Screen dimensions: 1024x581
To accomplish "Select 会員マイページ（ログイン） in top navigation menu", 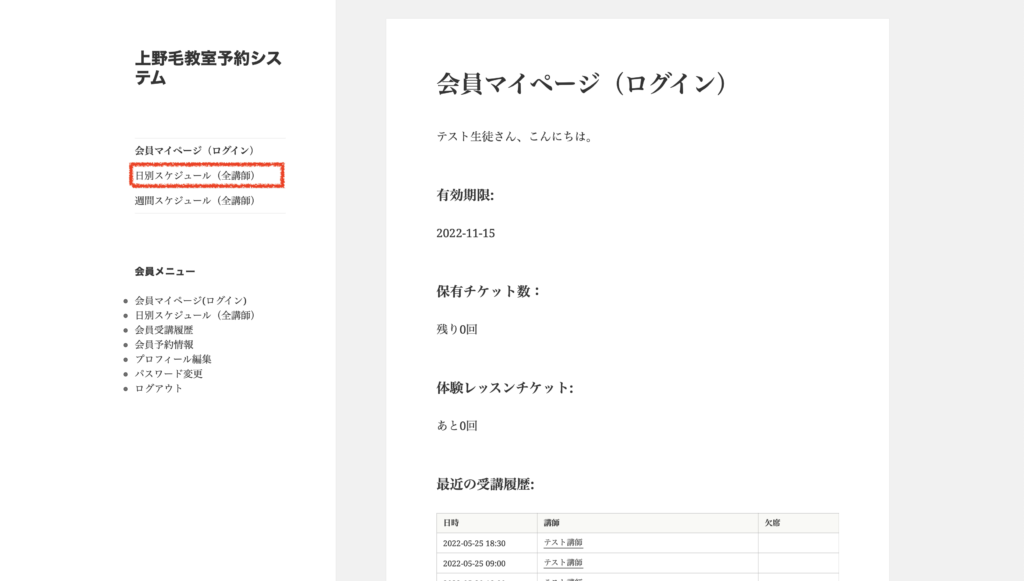I will 195,150.
